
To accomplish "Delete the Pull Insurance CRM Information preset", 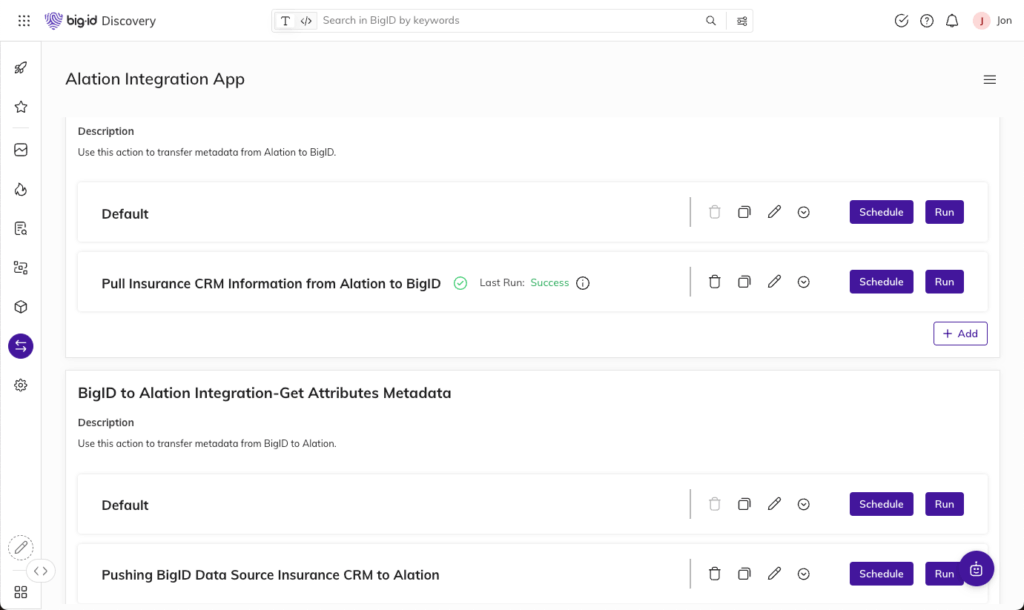I will (714, 282).
